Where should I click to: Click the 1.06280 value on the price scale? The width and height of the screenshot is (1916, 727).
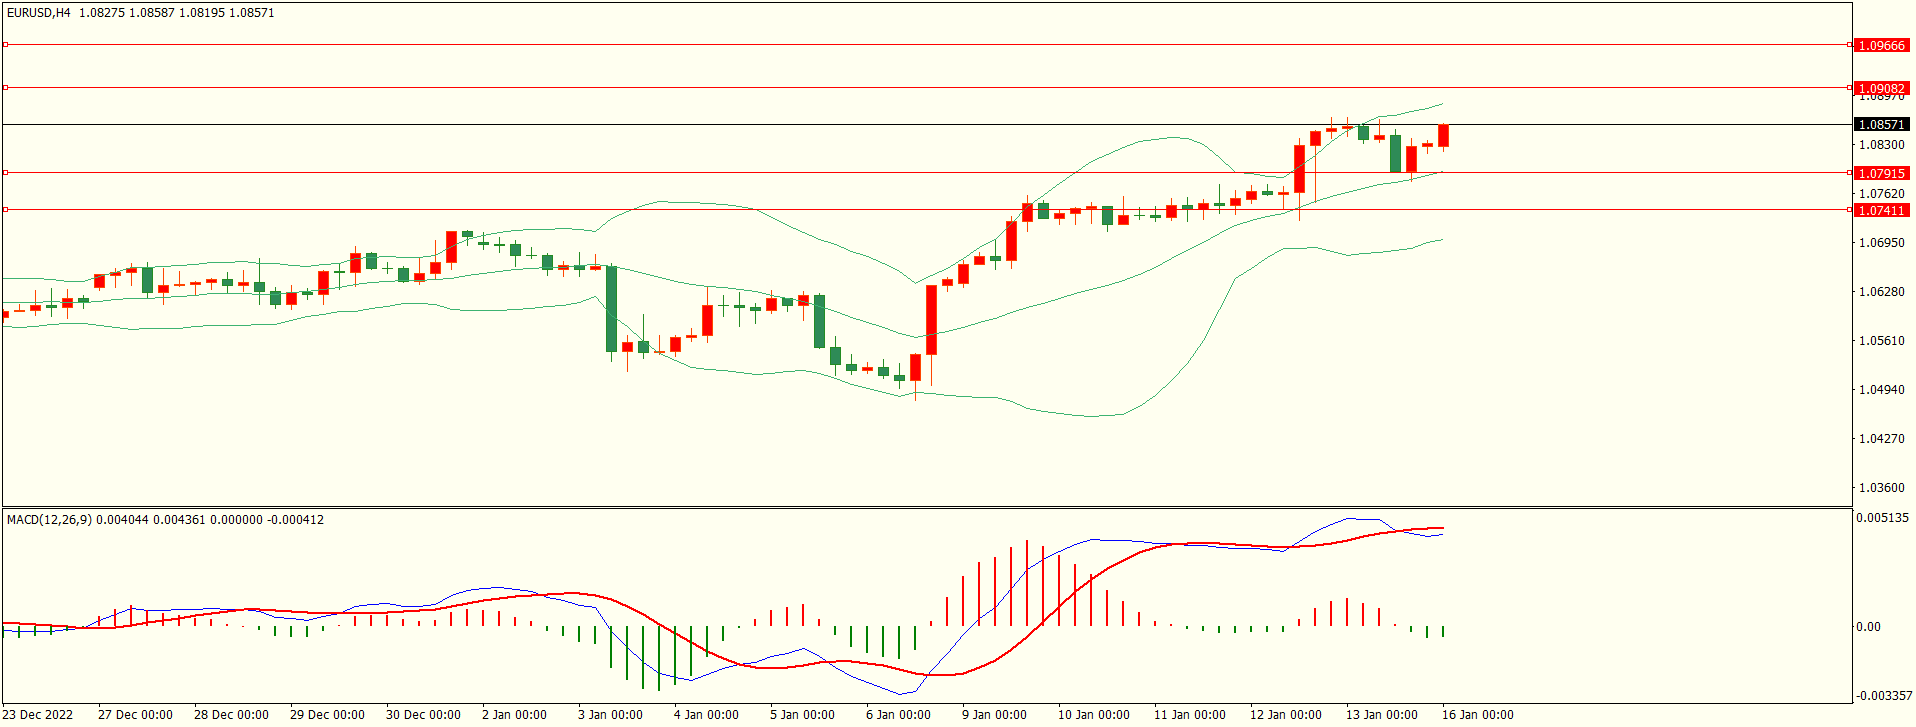point(1880,292)
